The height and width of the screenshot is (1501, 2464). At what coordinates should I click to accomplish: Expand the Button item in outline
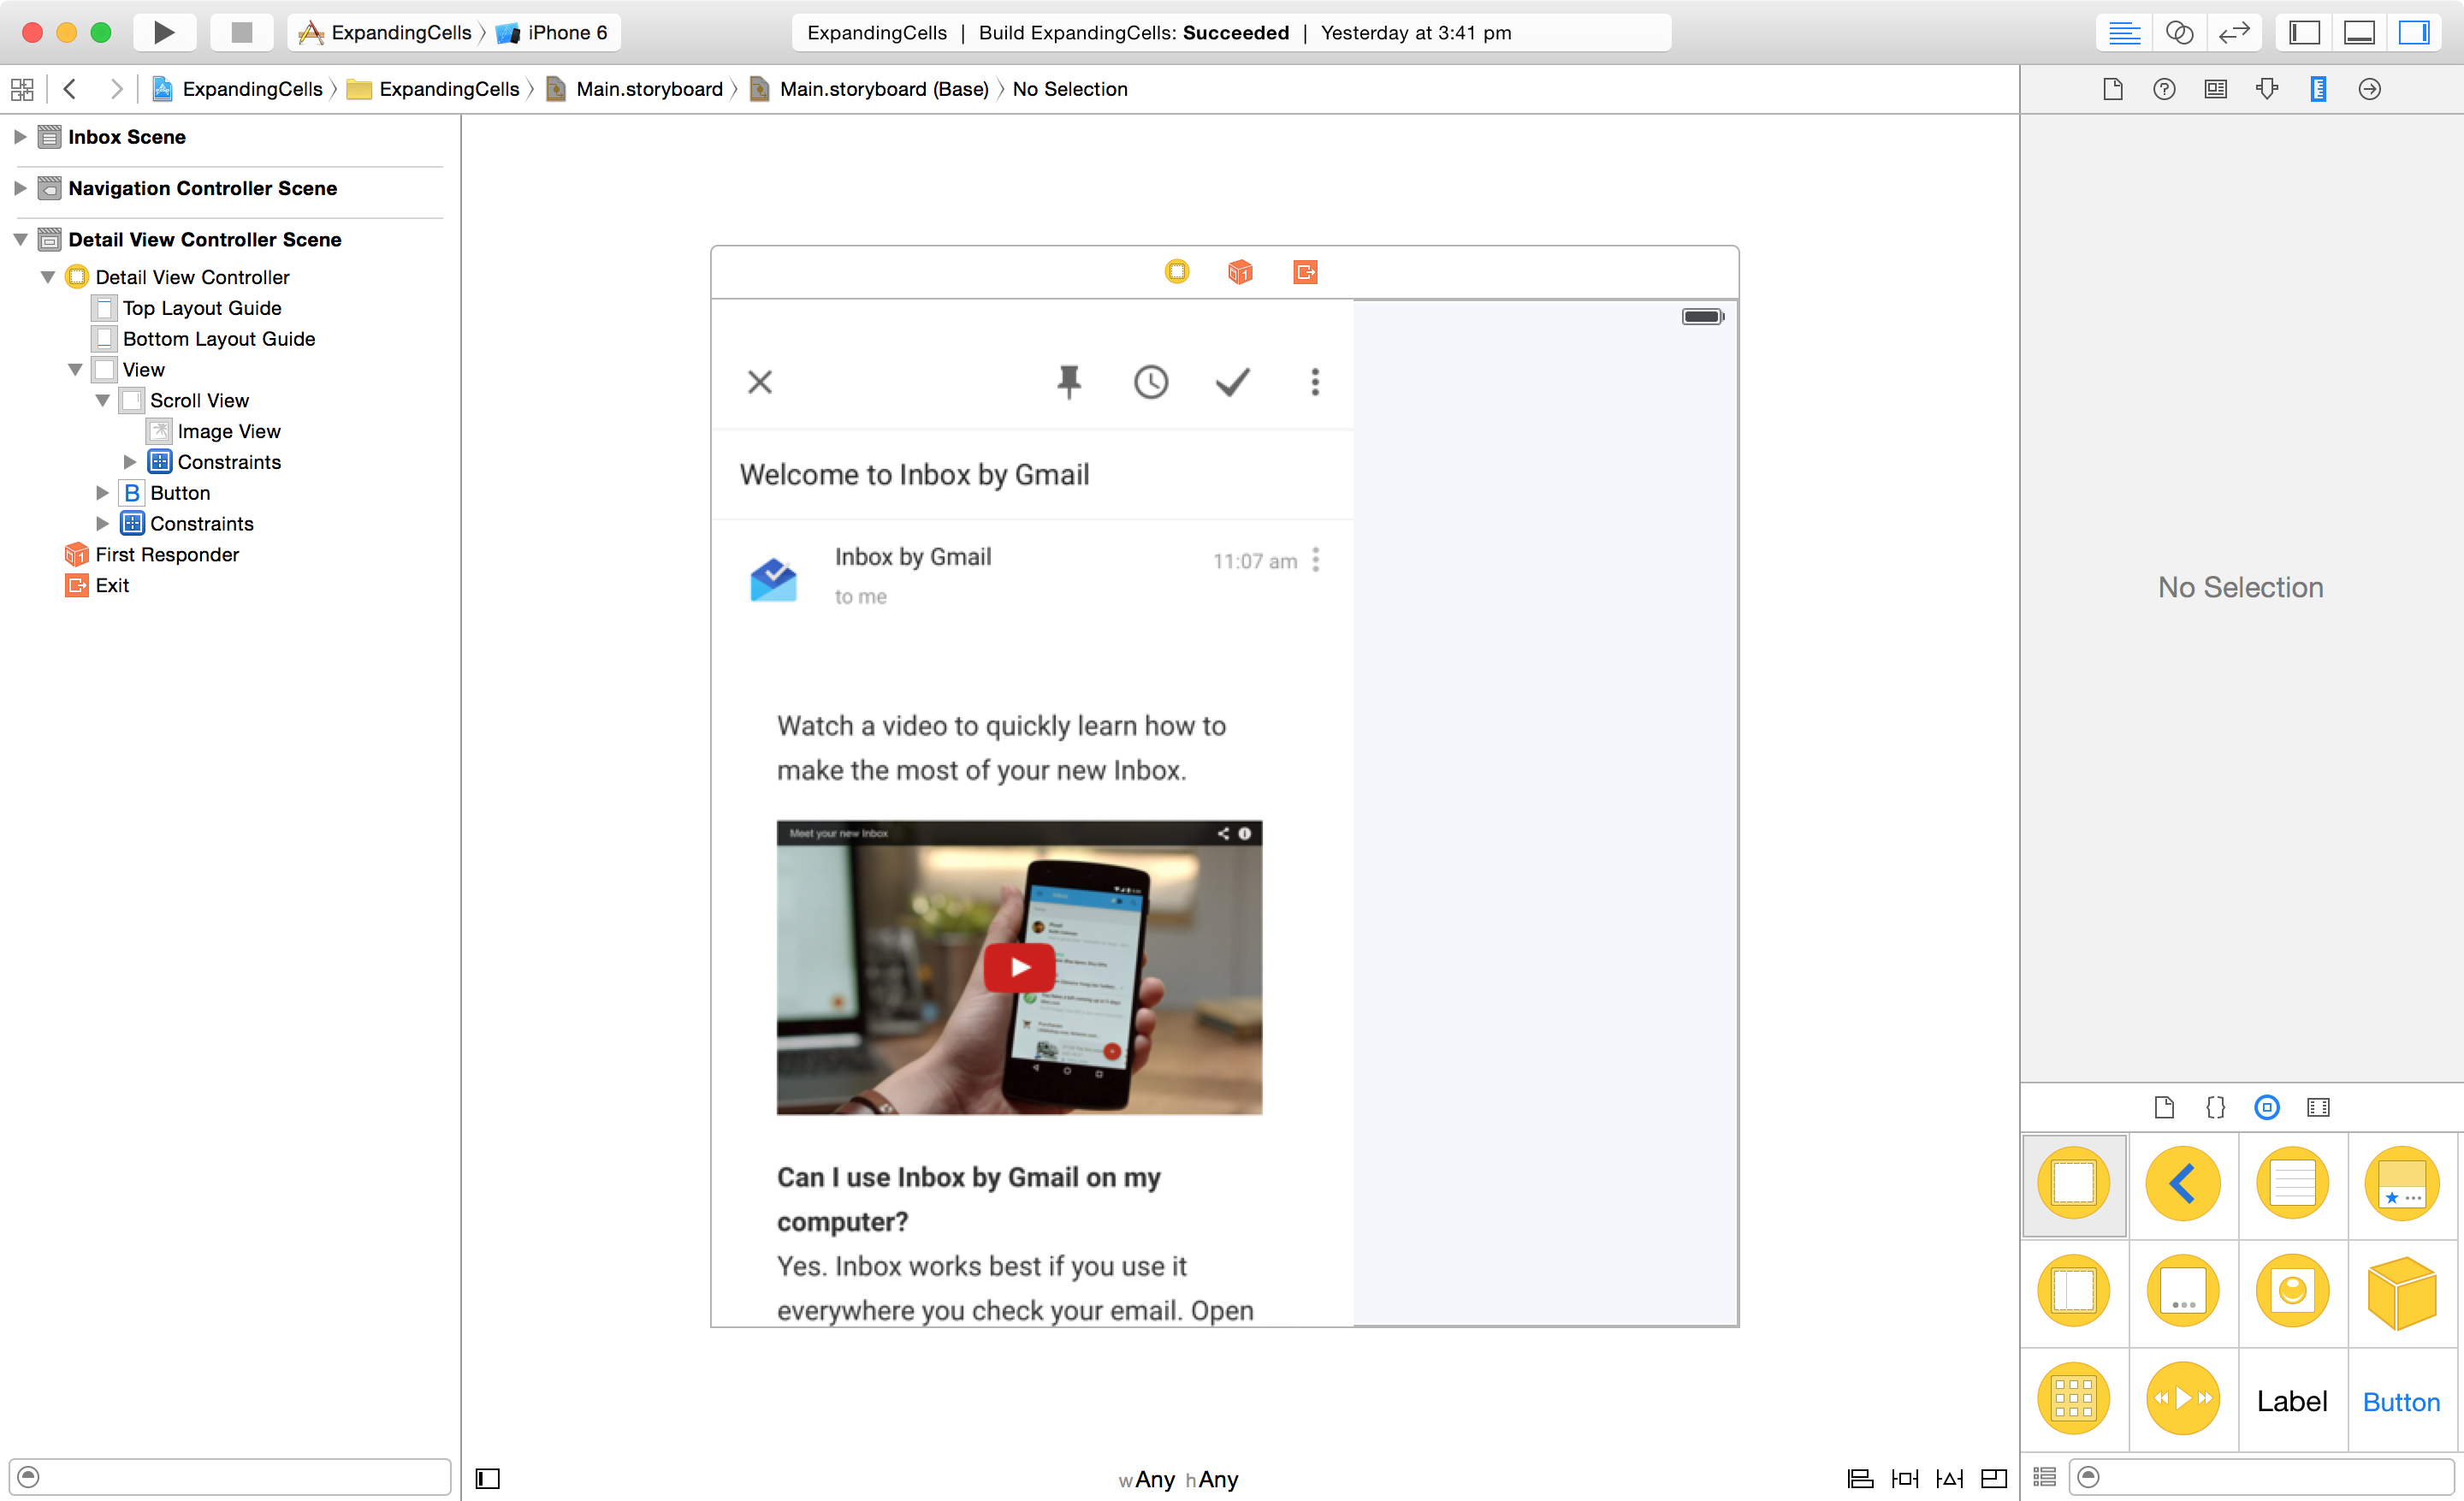coord(102,493)
